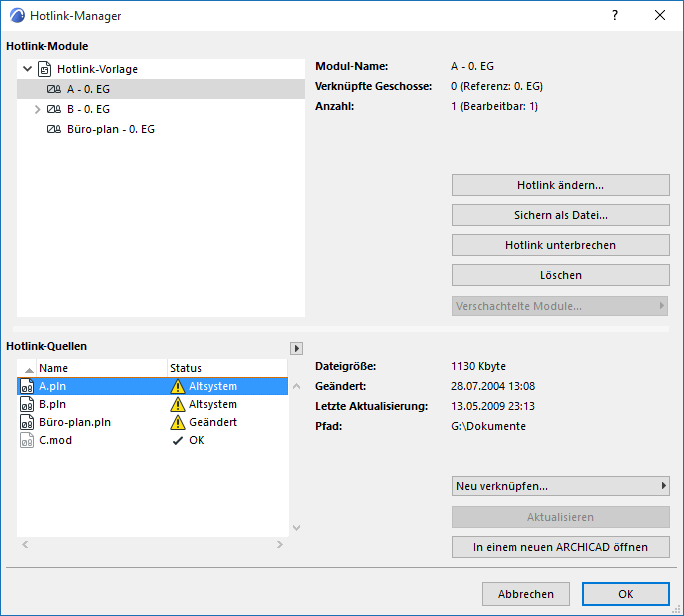Click the module icon beside A - 0. EG

point(54,89)
